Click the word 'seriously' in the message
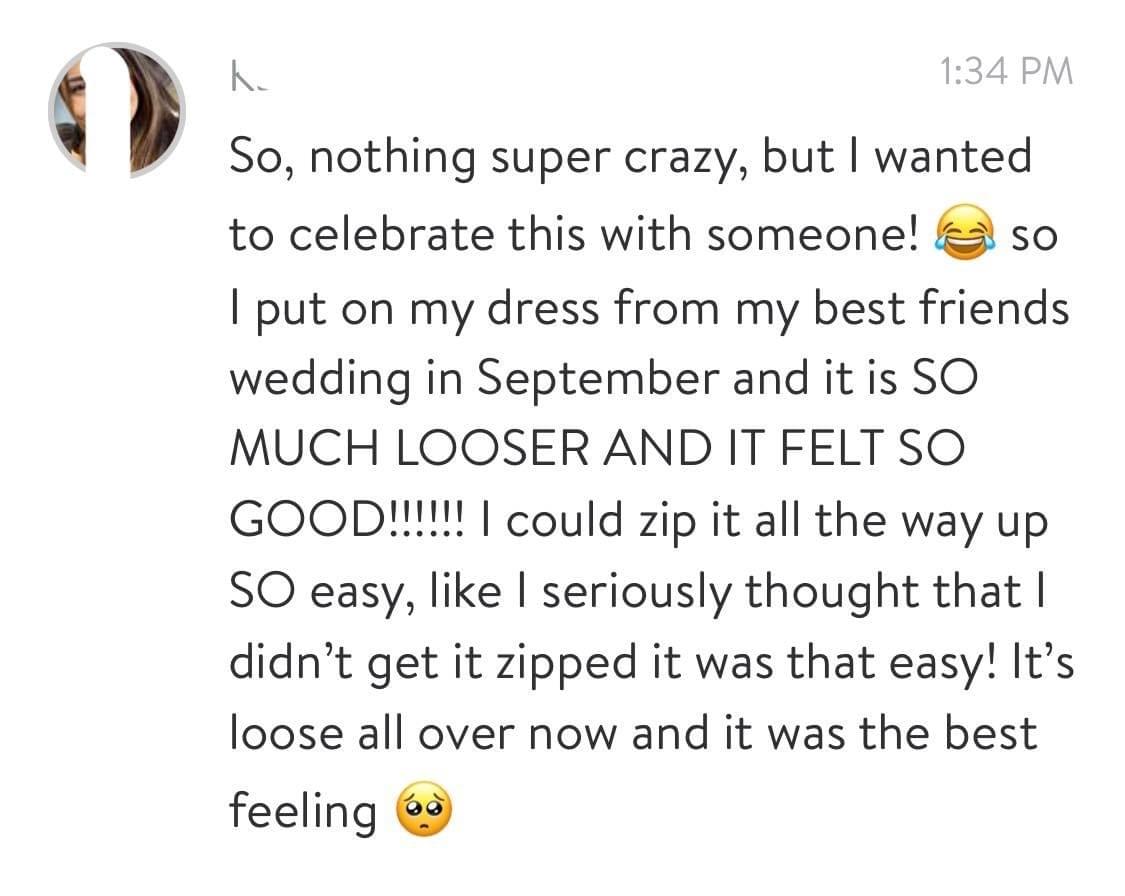 (637, 594)
